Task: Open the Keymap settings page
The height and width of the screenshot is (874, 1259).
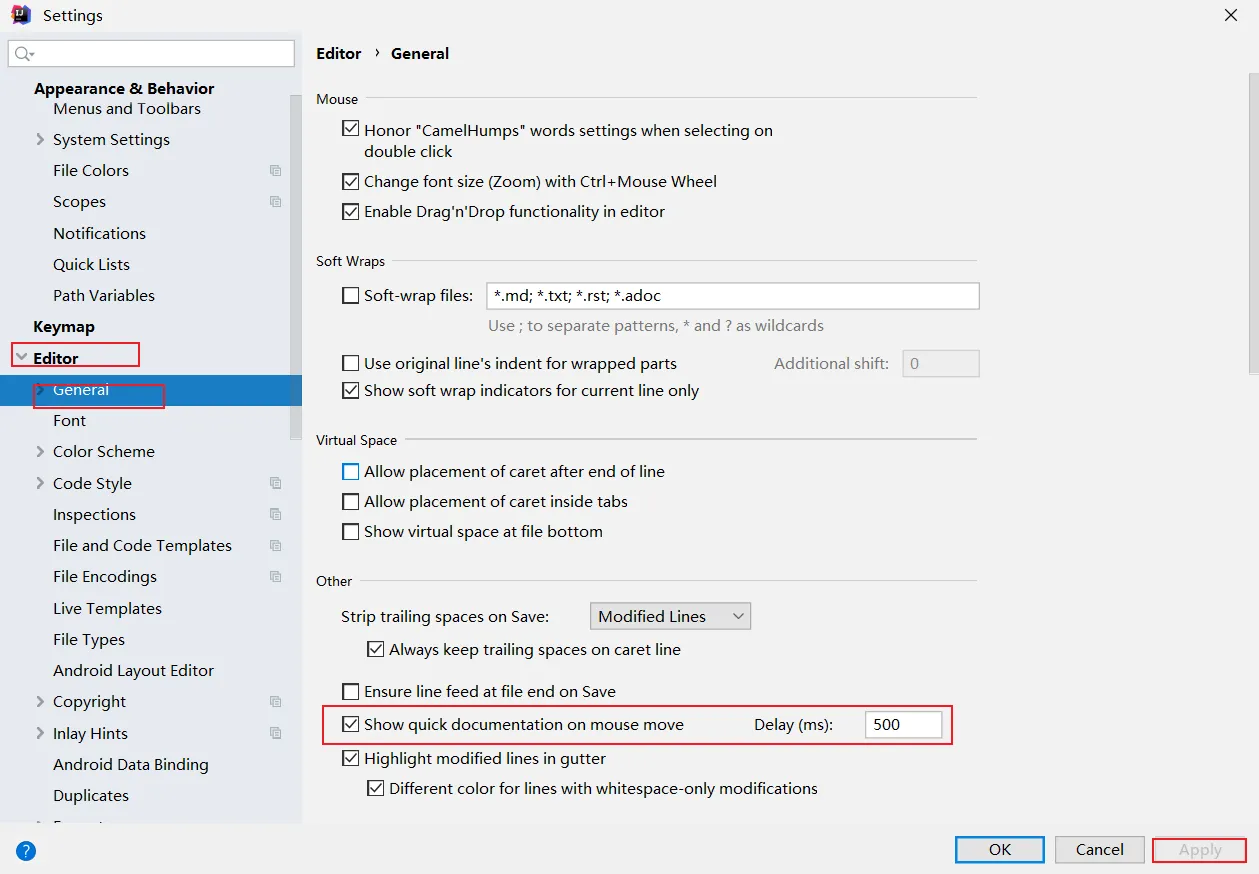Action: pos(64,327)
